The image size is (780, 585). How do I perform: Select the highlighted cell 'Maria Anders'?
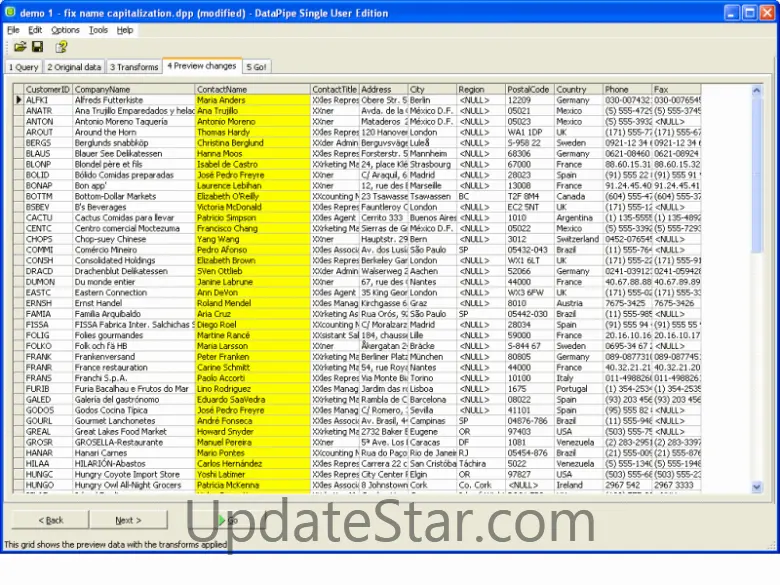tap(252, 100)
